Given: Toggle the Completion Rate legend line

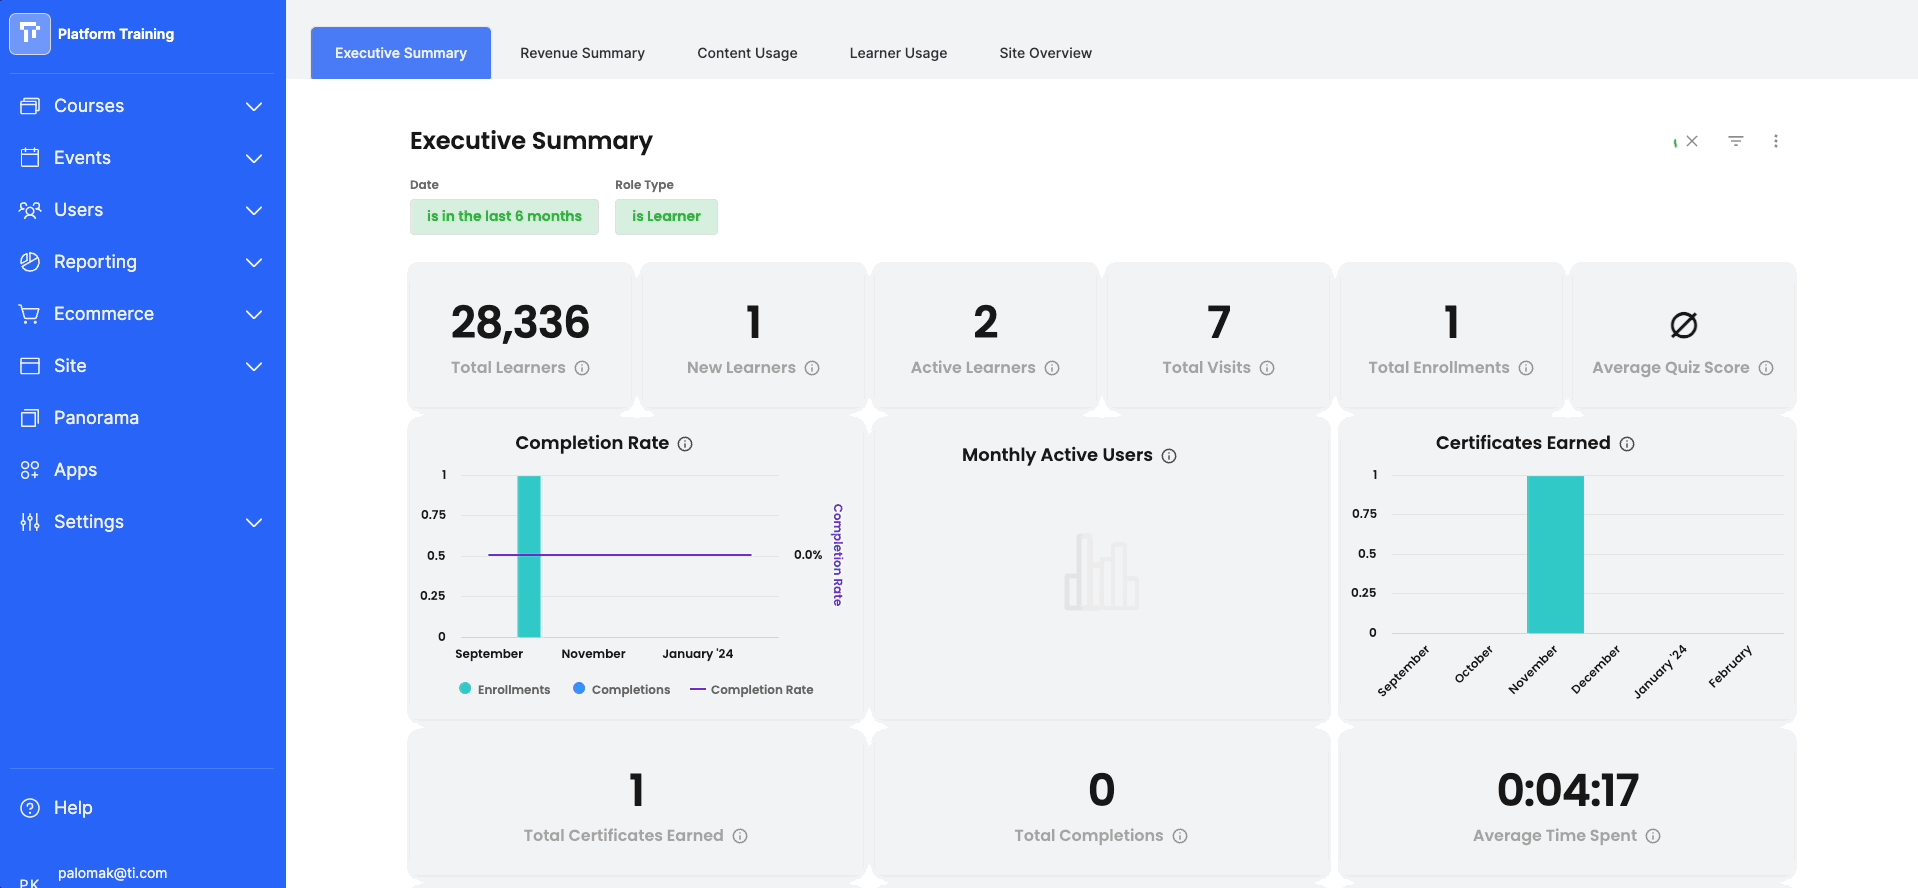Looking at the screenshot, I should [751, 689].
